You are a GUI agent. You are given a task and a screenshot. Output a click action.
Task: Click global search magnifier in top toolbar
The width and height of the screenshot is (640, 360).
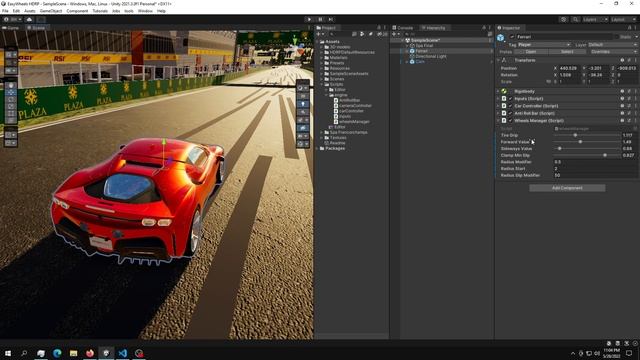pyautogui.click(x=575, y=19)
